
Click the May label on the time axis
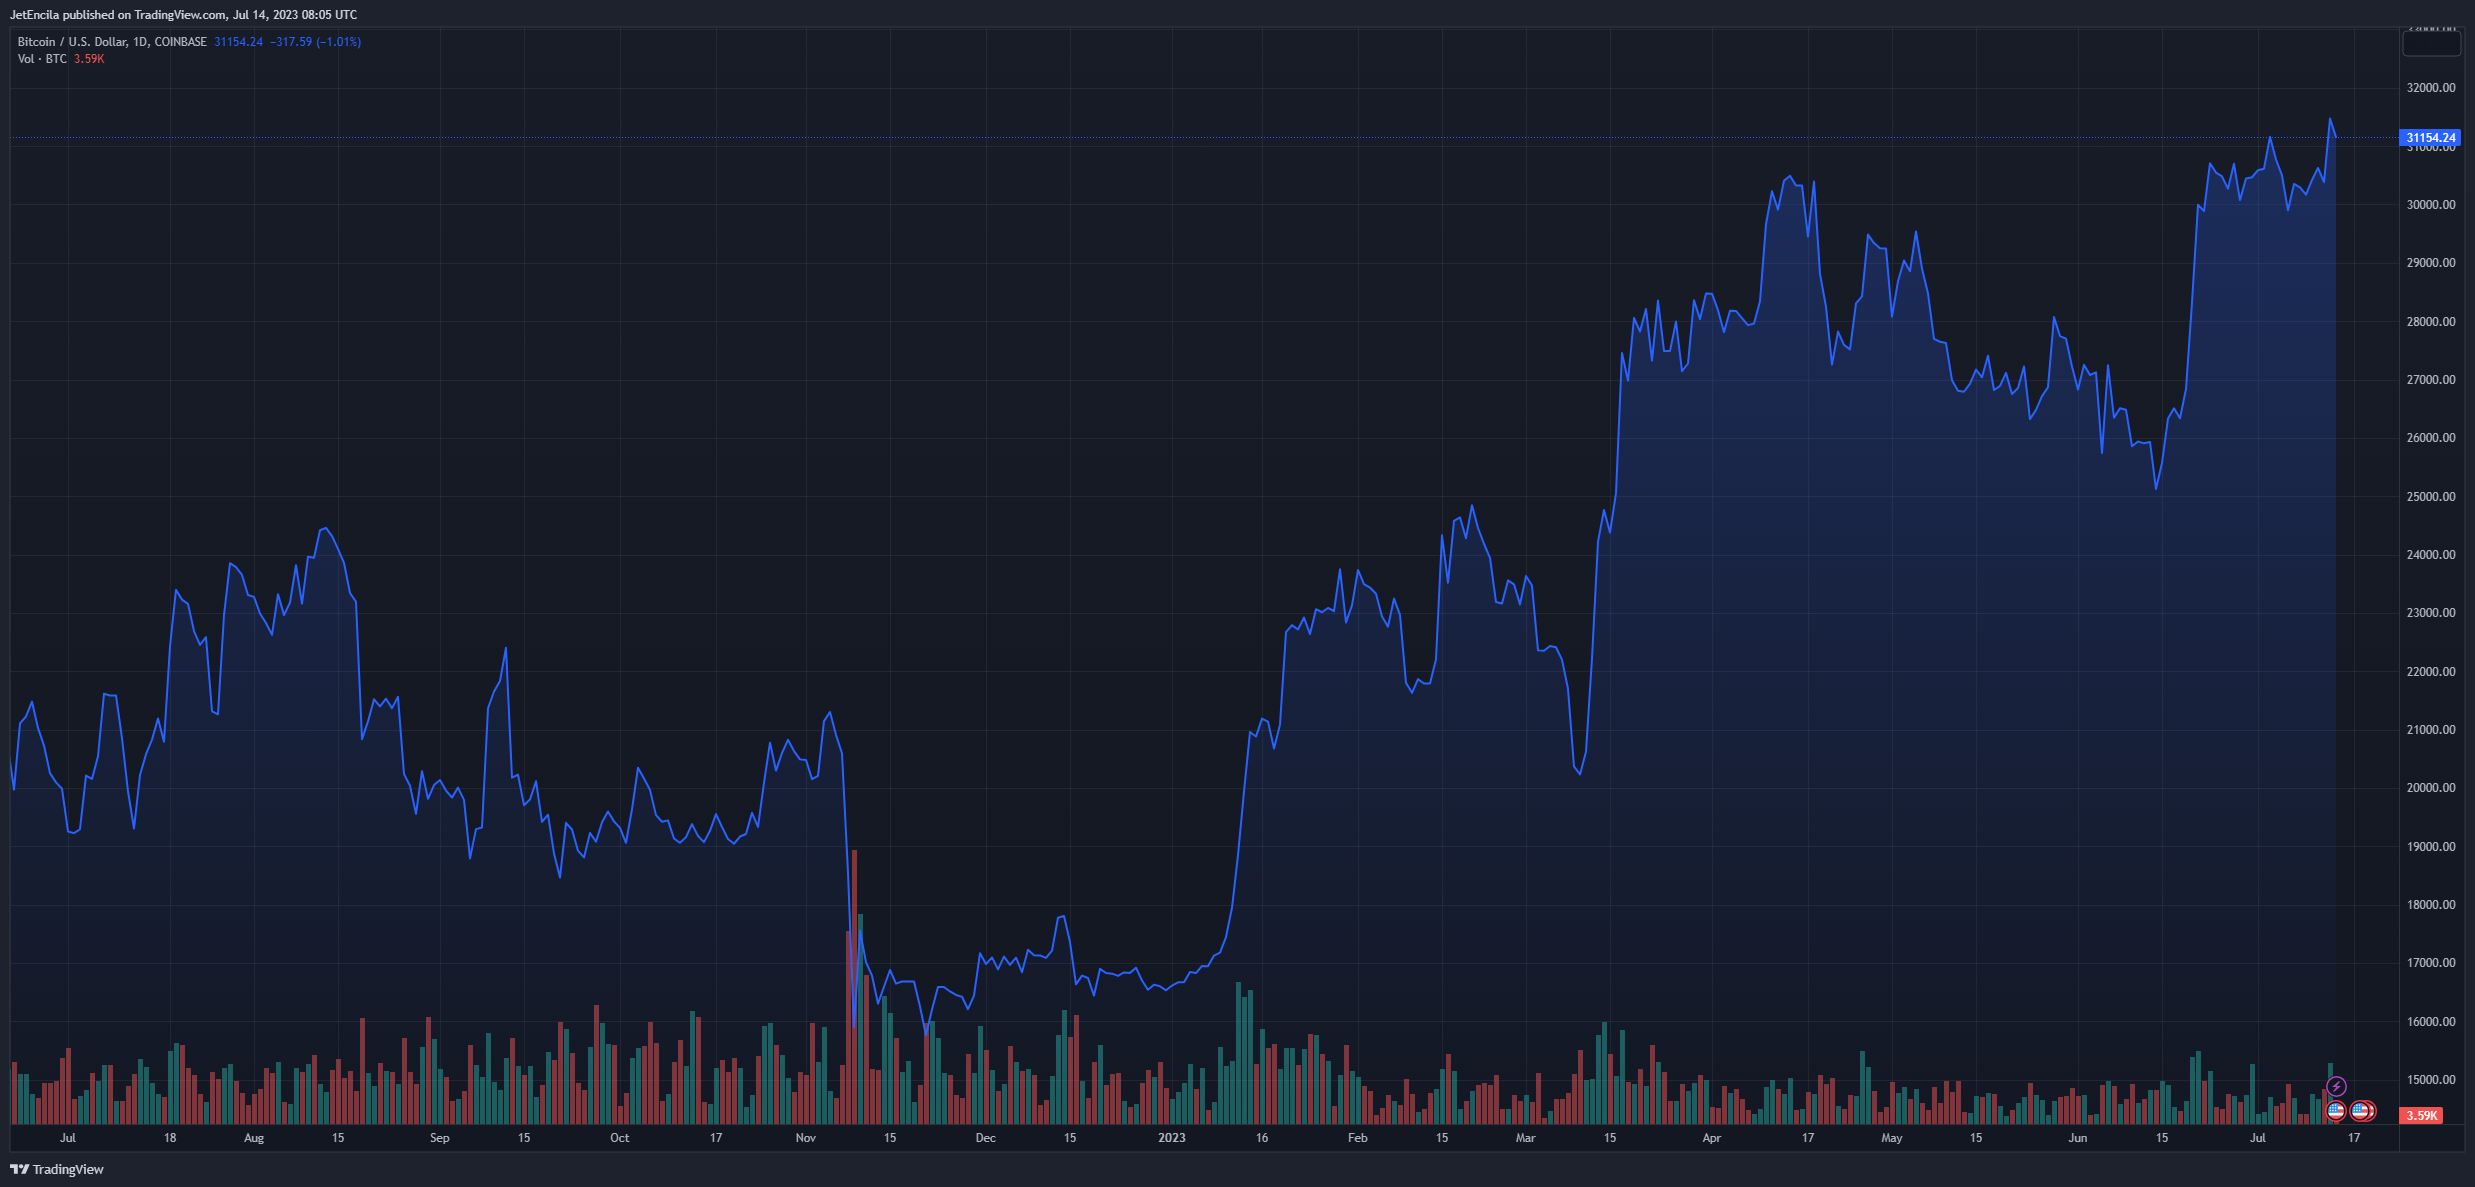coord(1892,1138)
